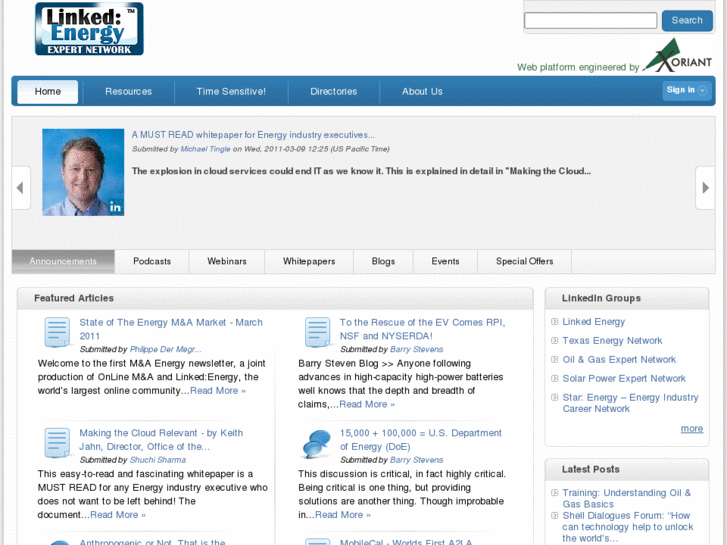
Task: Open the upper Barry Stevens author link
Action: click(x=416, y=349)
